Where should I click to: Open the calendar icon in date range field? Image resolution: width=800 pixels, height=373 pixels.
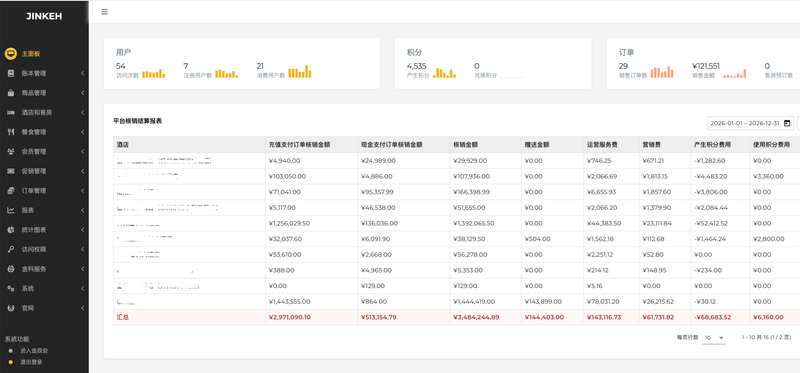coord(787,123)
